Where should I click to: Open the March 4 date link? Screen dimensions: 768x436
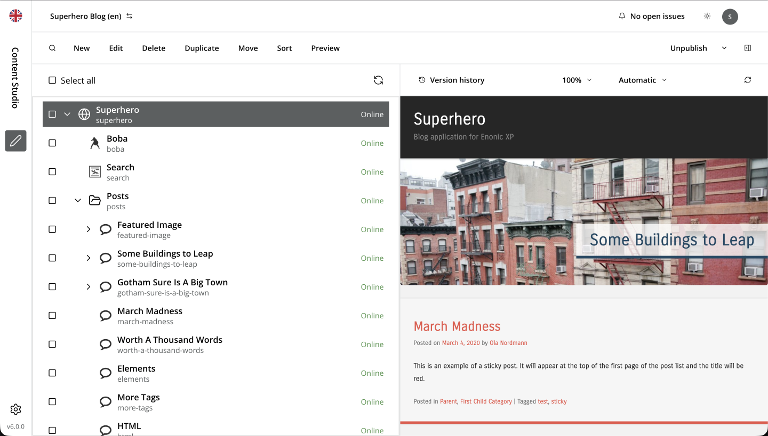460,343
